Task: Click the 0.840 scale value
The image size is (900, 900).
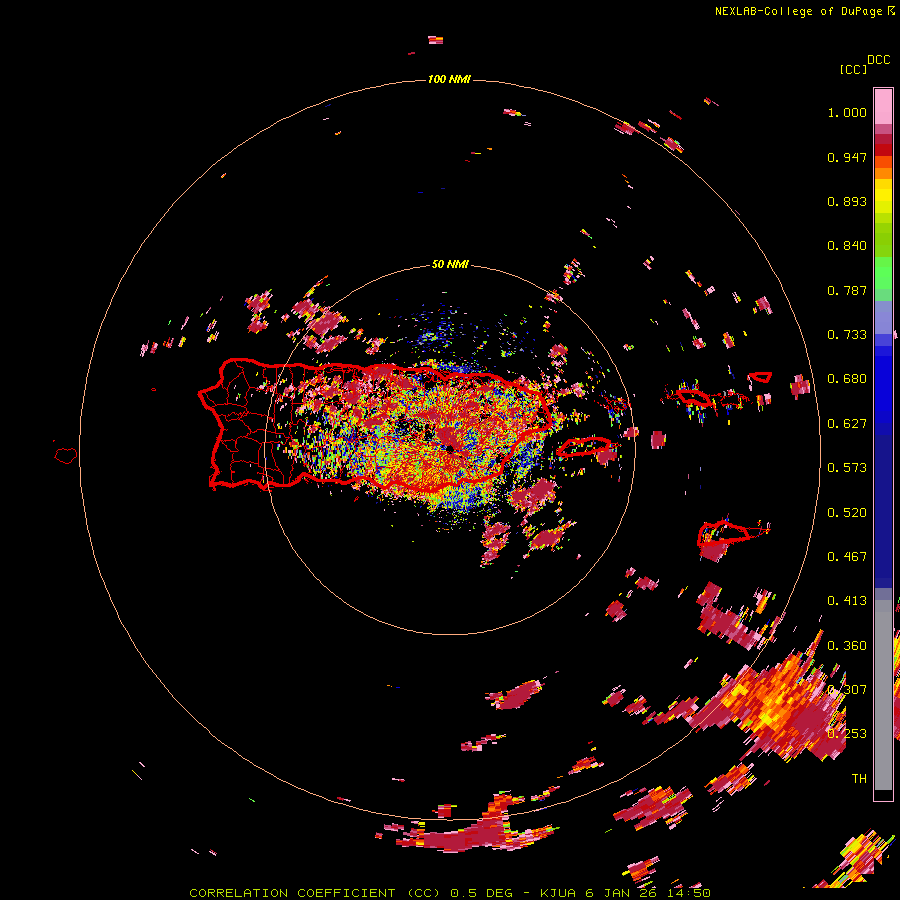Action: coord(847,246)
